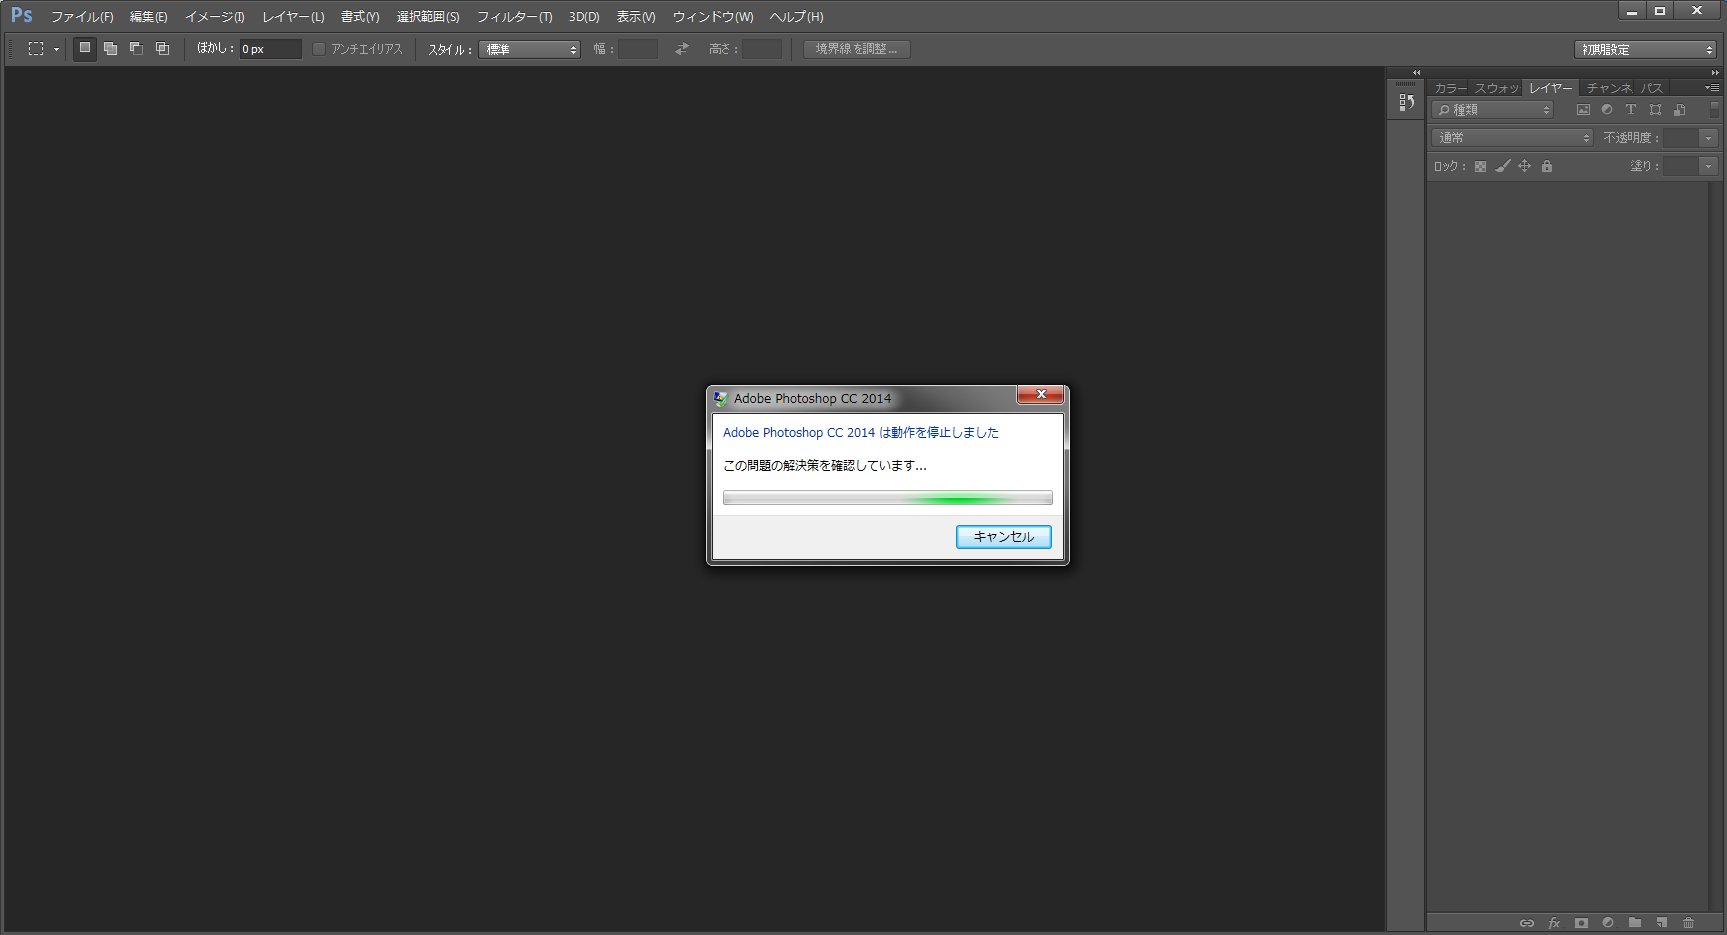This screenshot has height=935, width=1727.
Task: Click the create new layer icon
Action: (x=1662, y=923)
